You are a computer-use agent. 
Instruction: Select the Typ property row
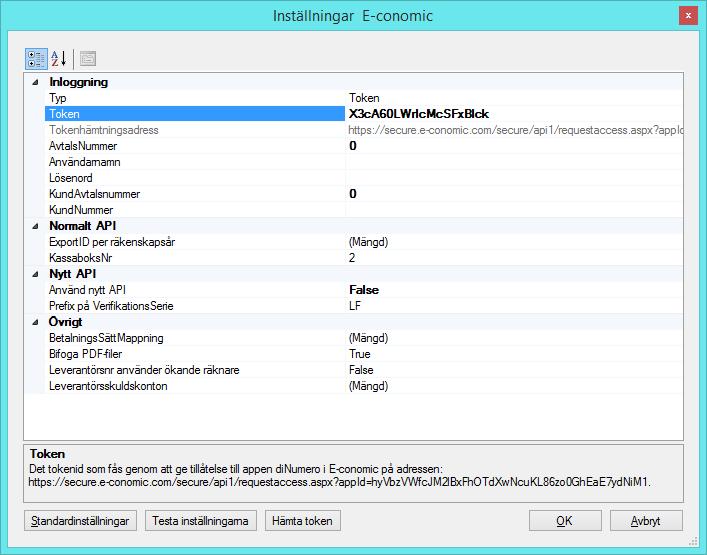coord(364,98)
